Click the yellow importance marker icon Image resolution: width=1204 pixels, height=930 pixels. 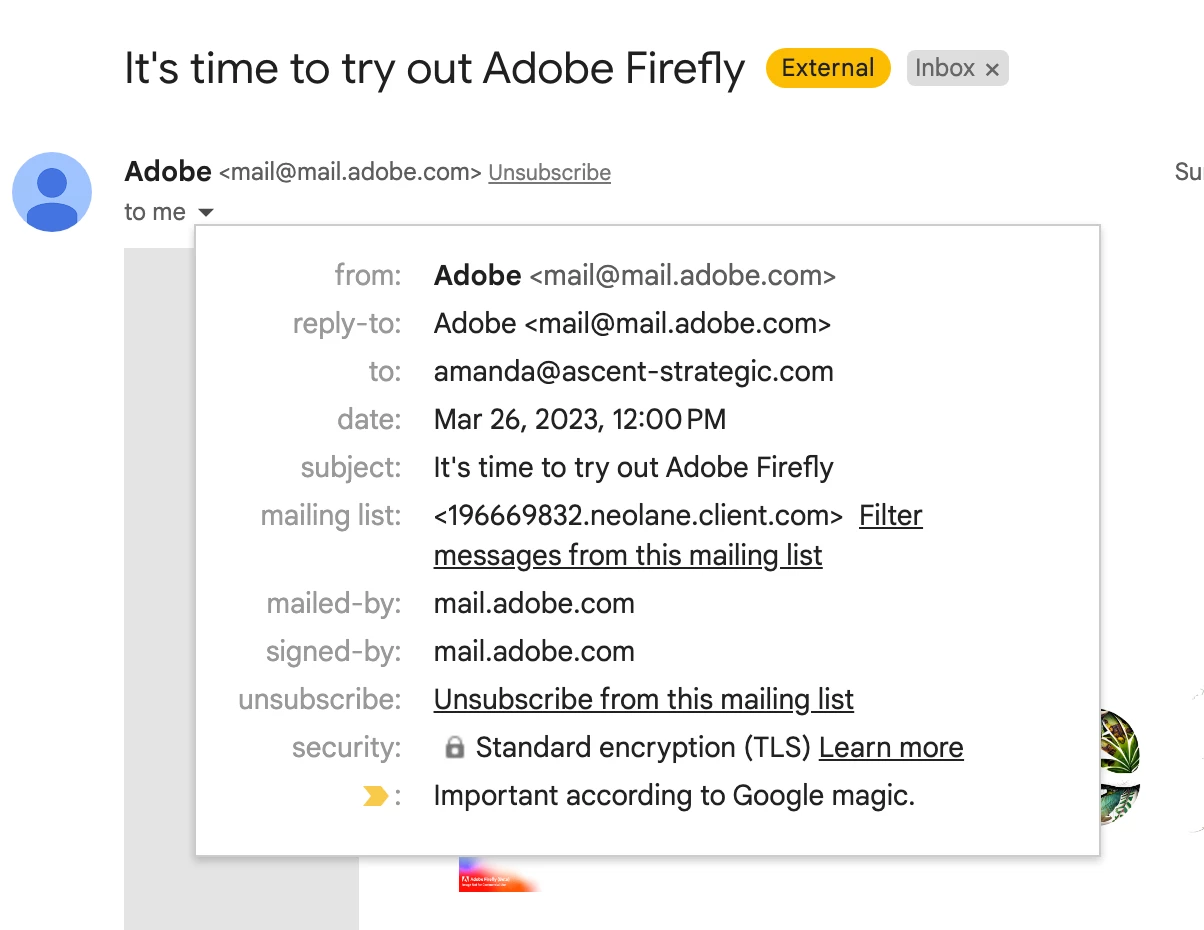point(374,797)
